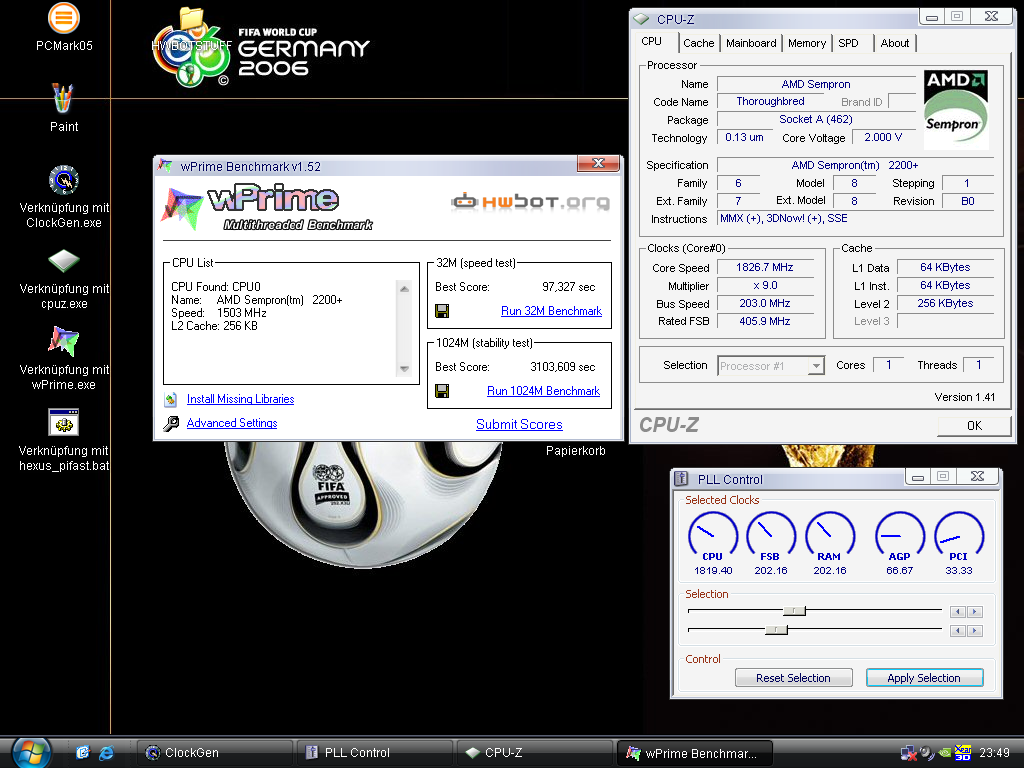The image size is (1024, 768).
Task: Click the save icon under 1024M score
Action: (x=442, y=391)
